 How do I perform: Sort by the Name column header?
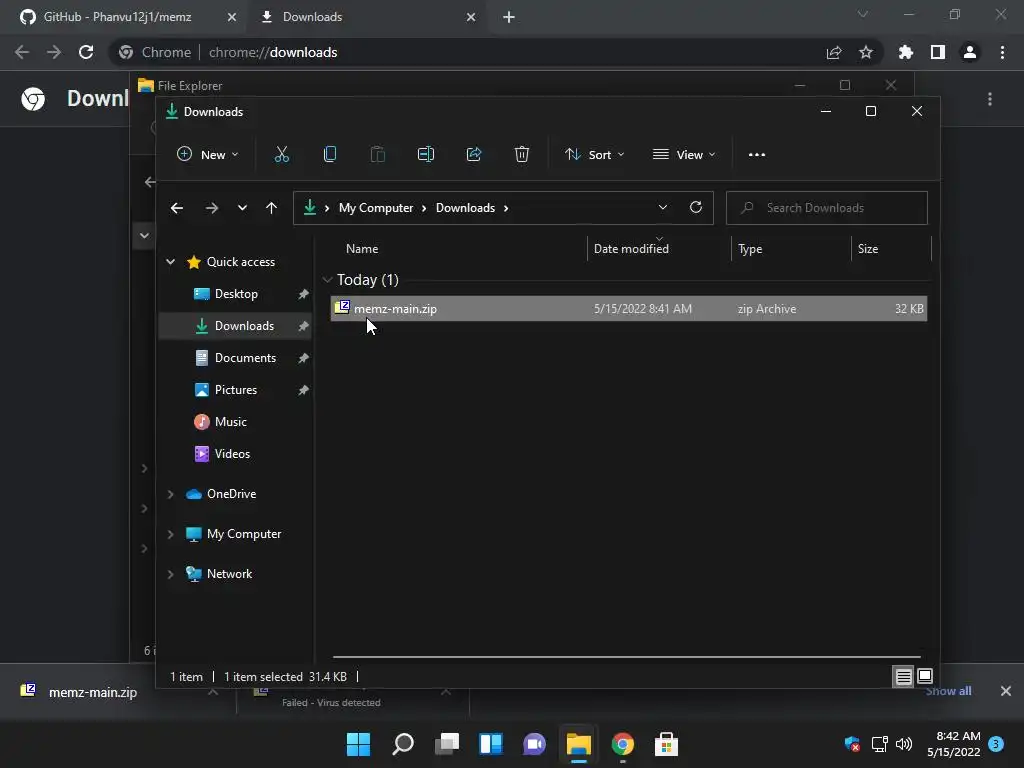point(362,249)
